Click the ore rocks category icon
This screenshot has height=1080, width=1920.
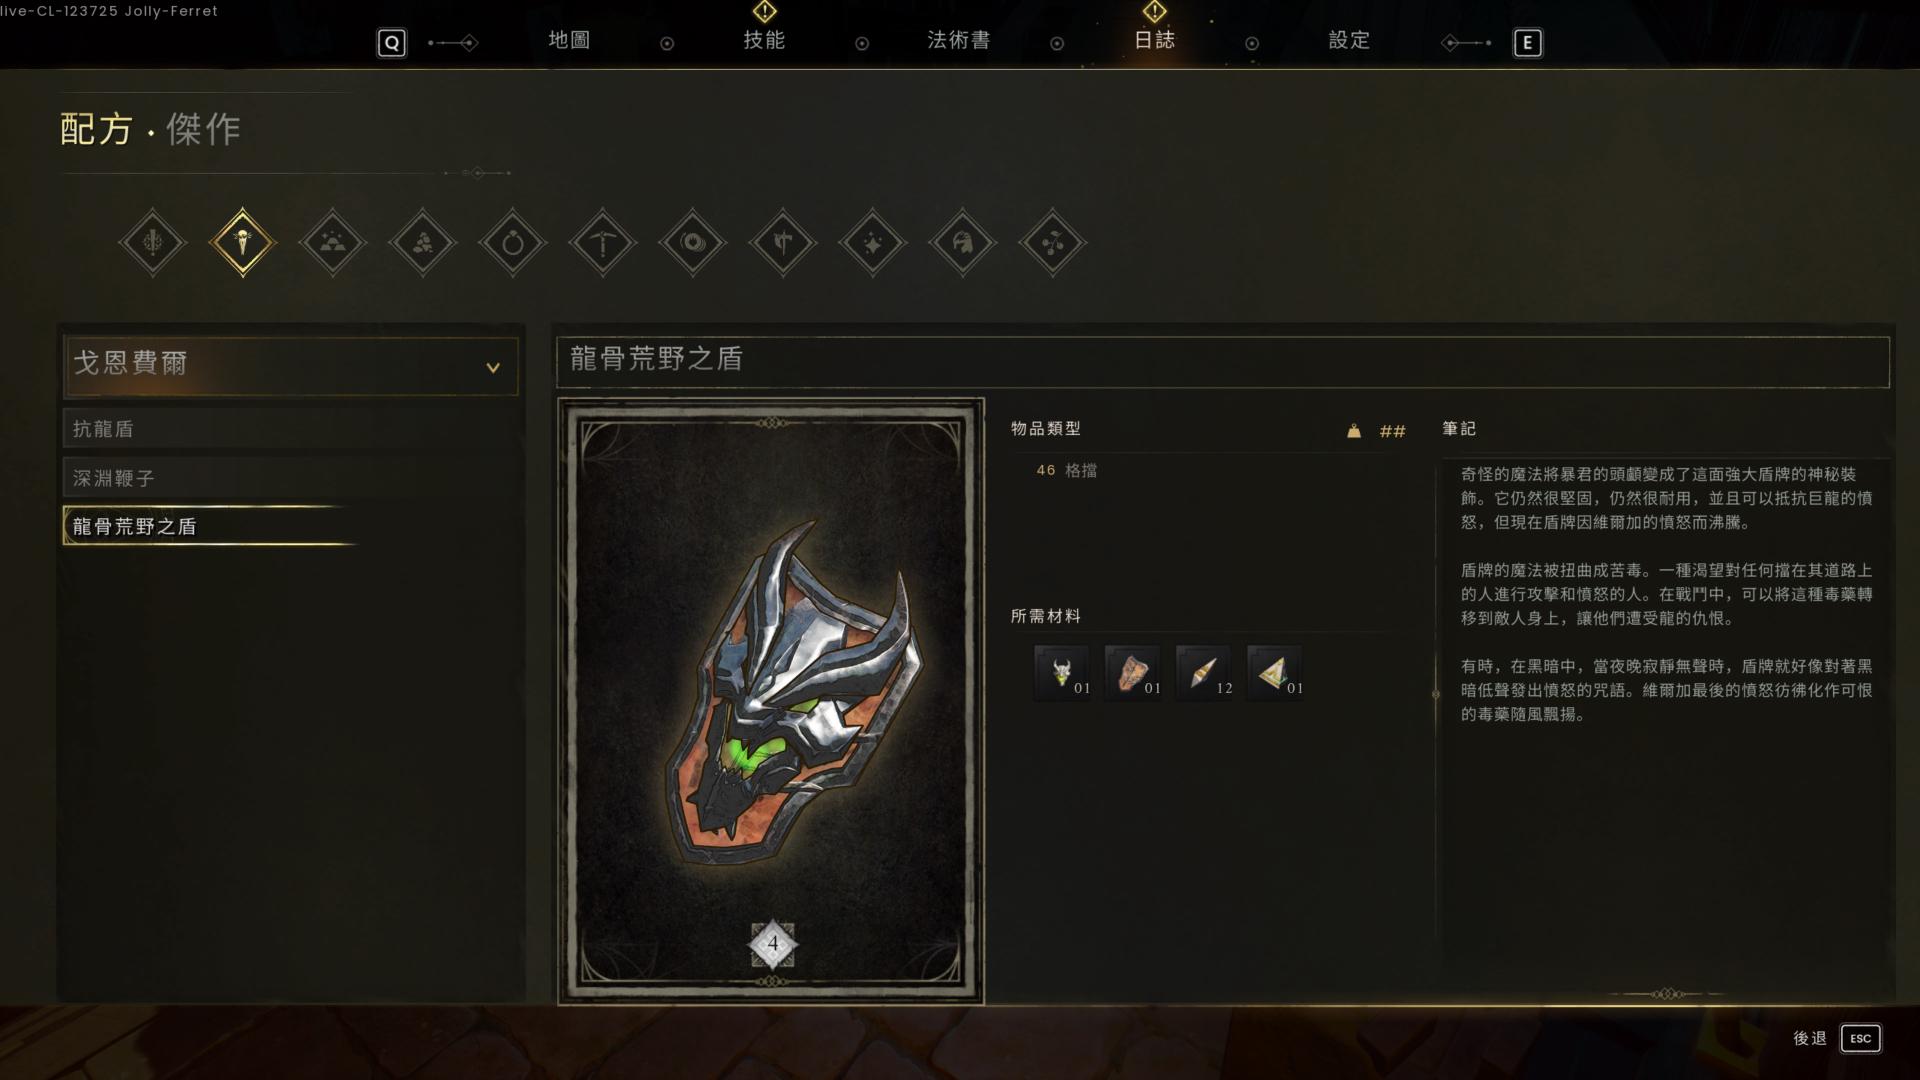tap(422, 242)
